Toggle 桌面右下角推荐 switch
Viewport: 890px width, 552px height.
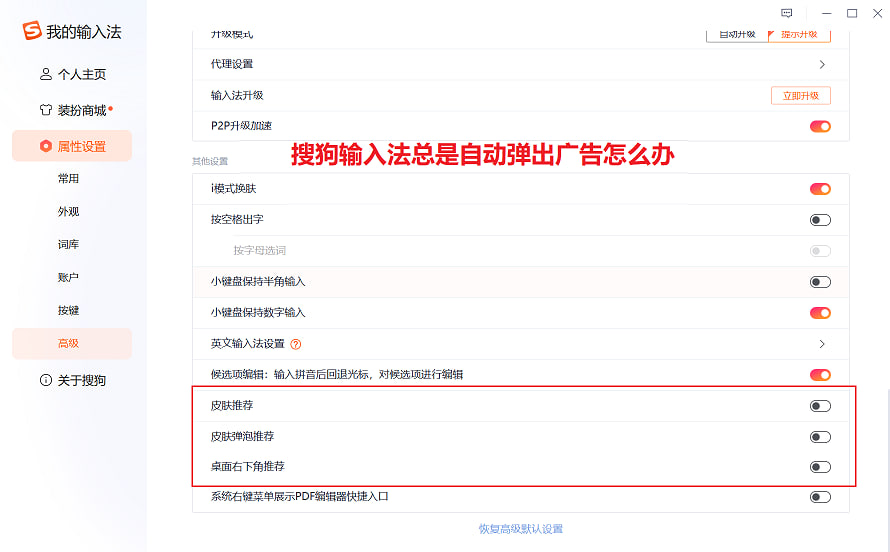coord(820,467)
